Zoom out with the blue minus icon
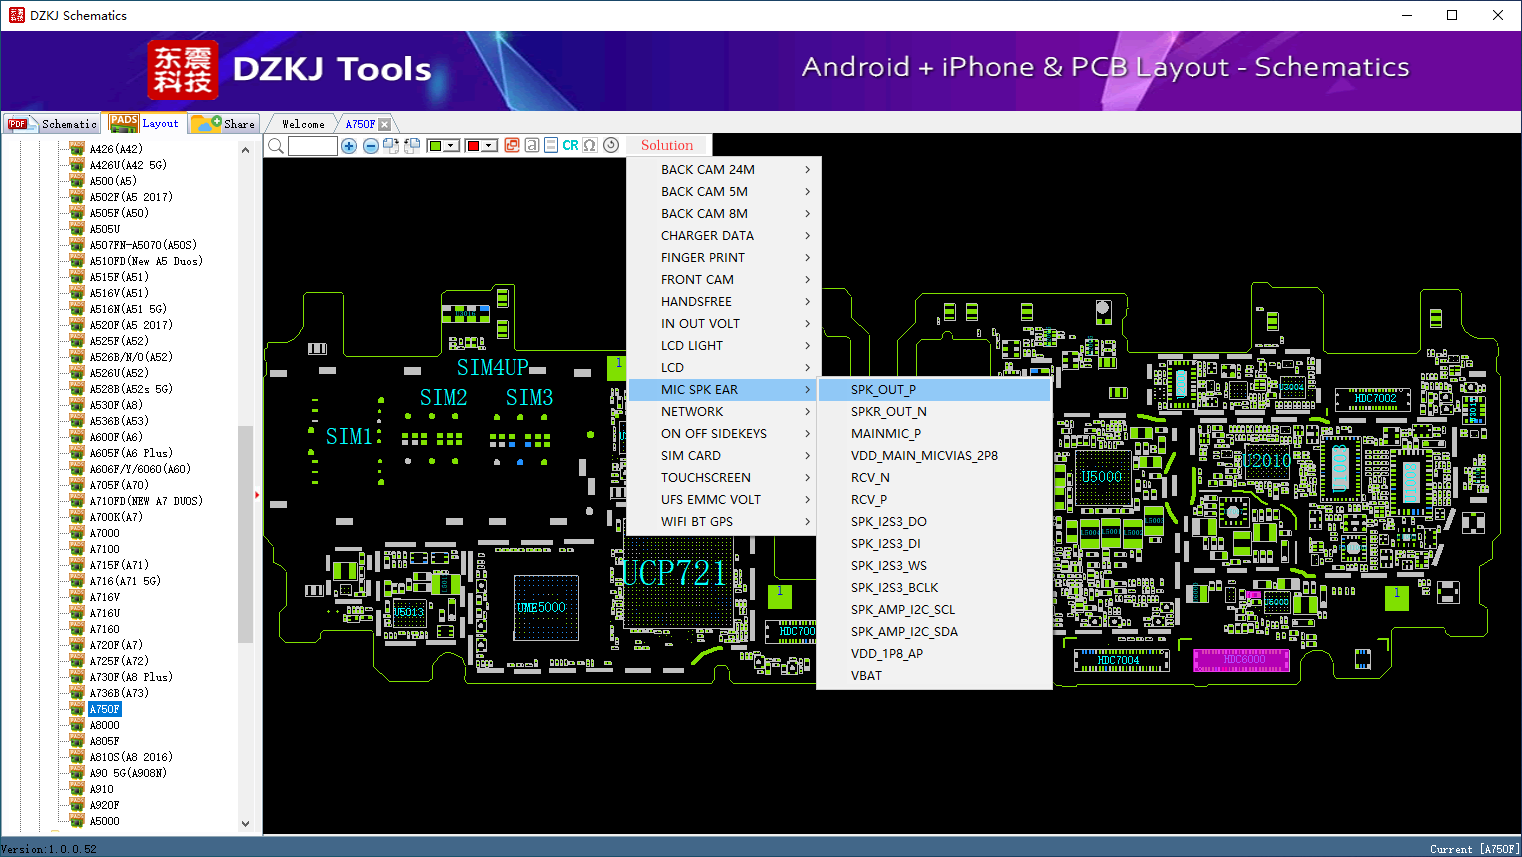The image size is (1522, 857). (x=371, y=146)
